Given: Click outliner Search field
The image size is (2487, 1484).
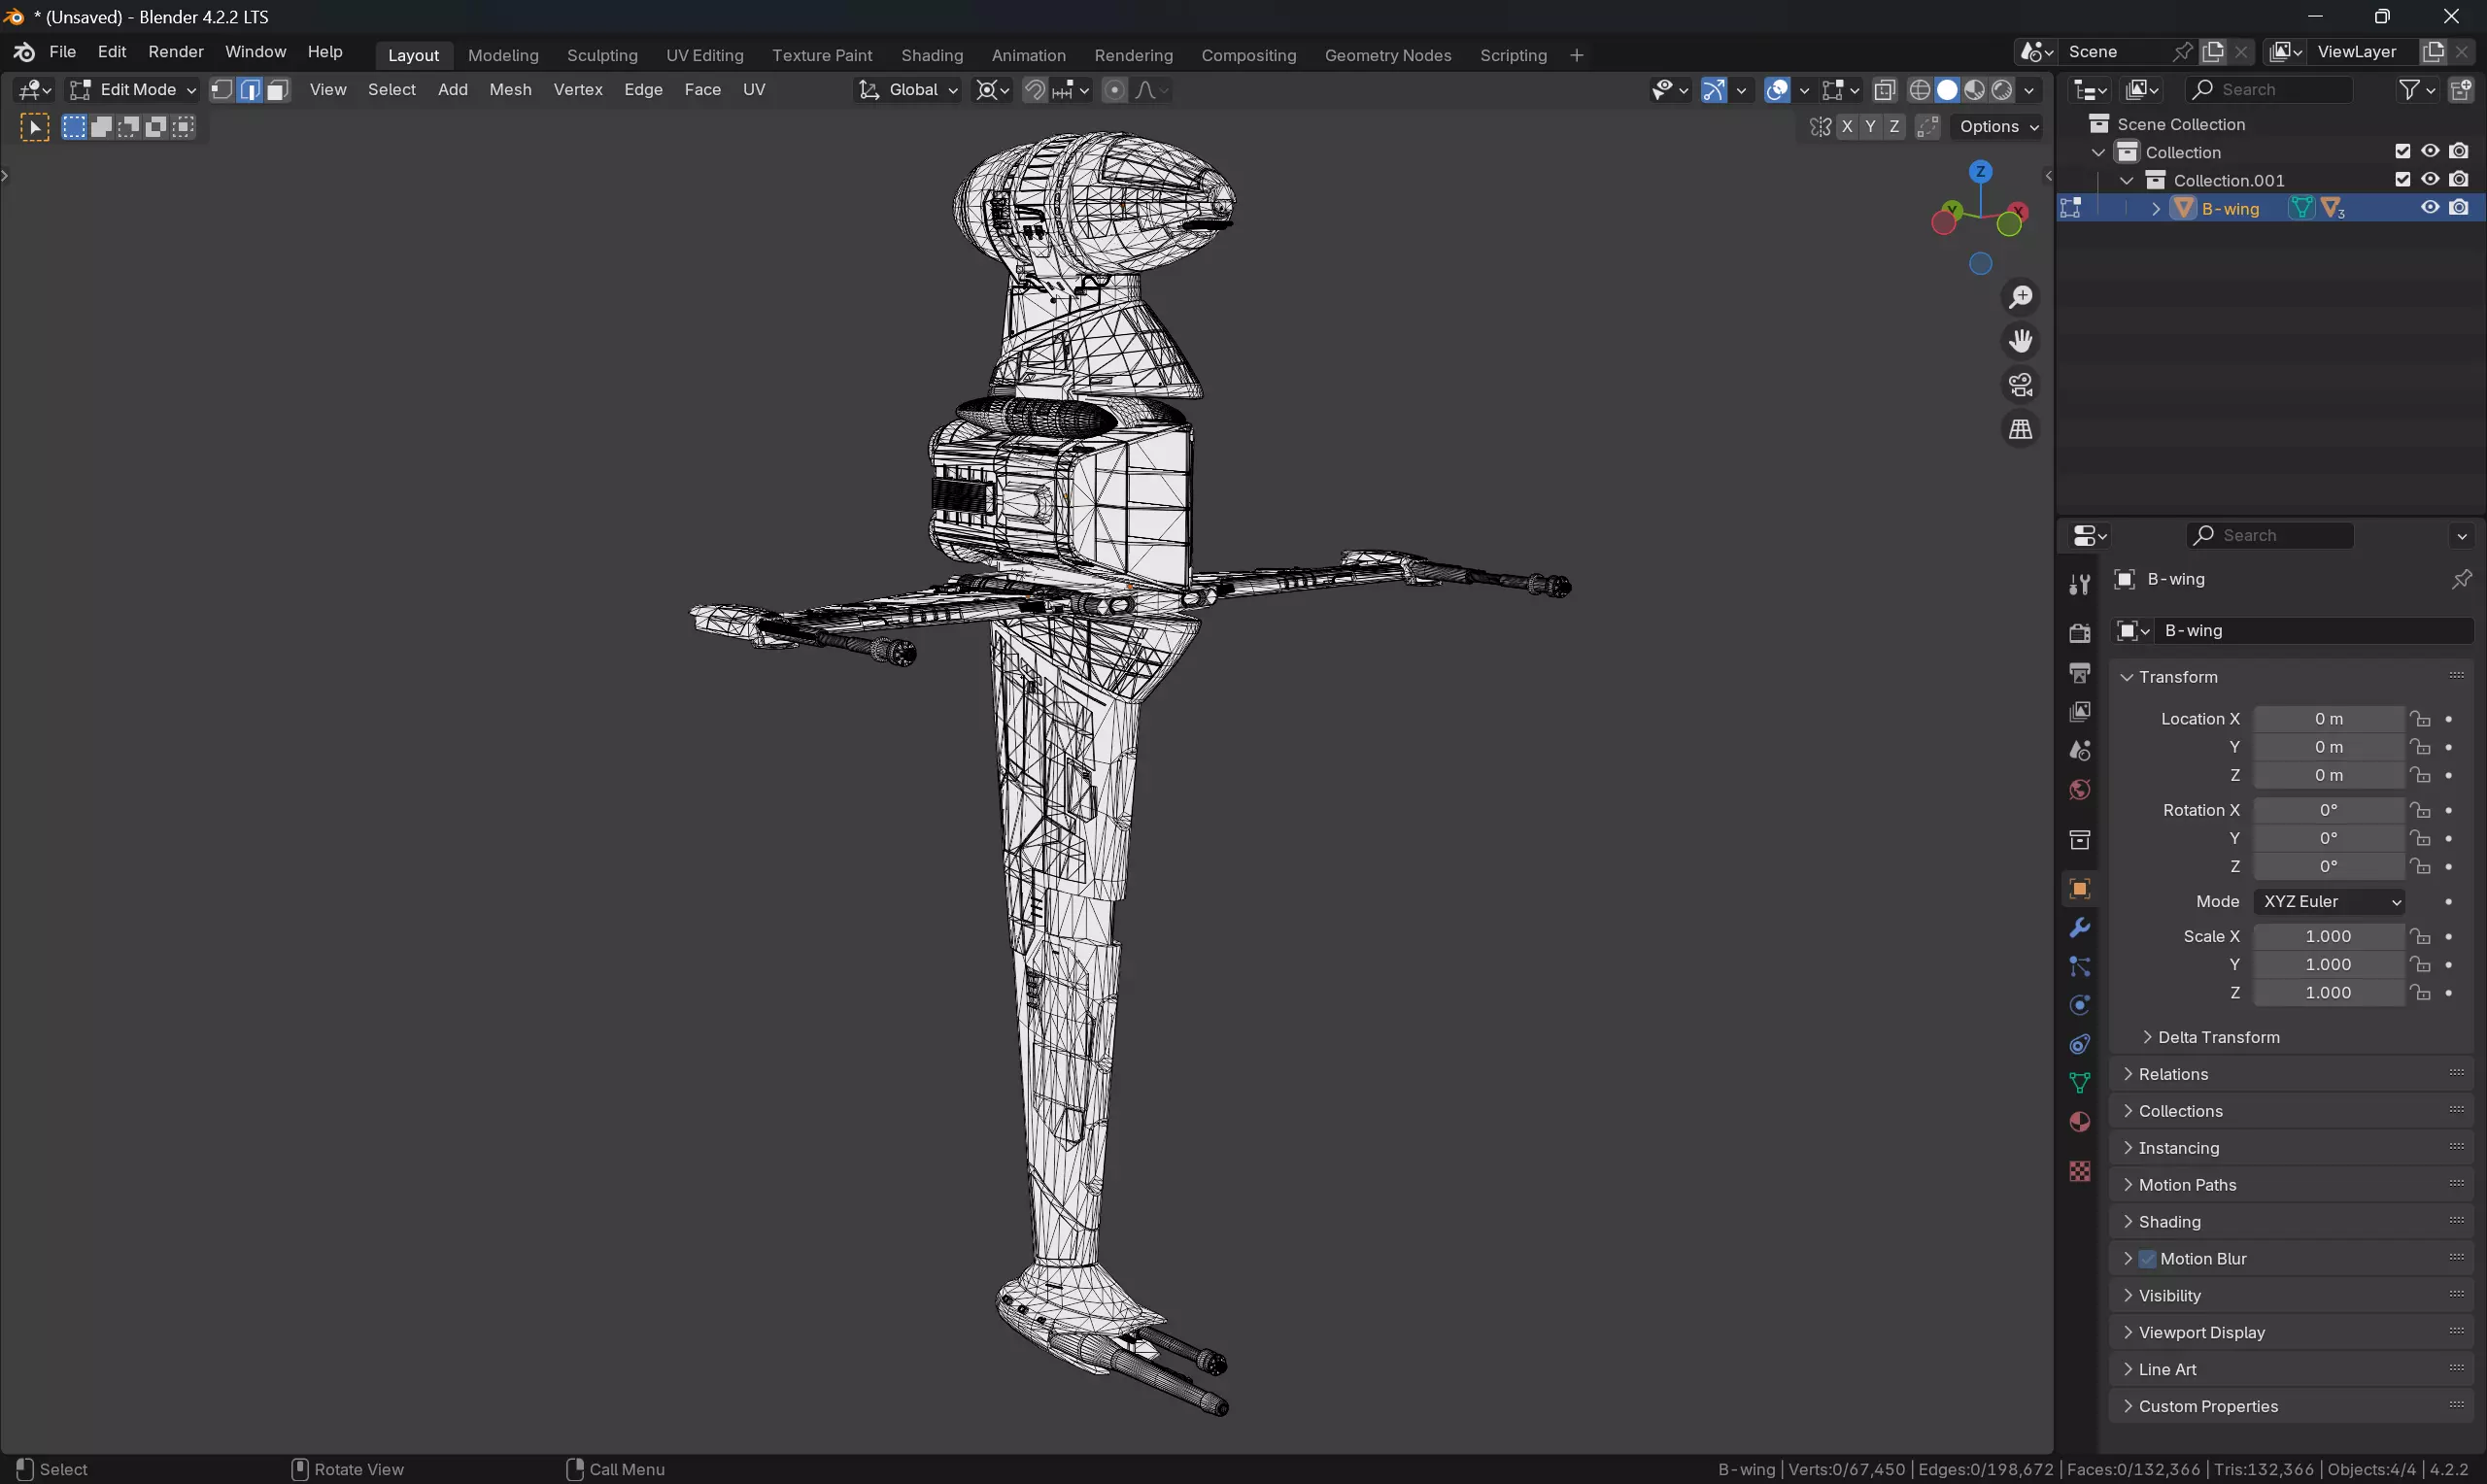Looking at the screenshot, I should pyautogui.click(x=2269, y=90).
